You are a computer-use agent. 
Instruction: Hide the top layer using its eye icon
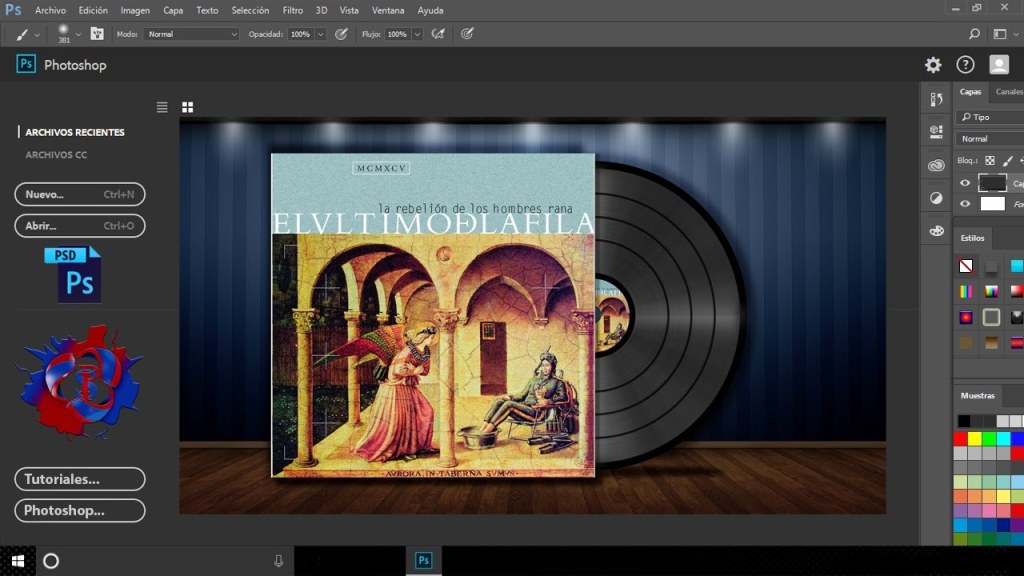point(965,183)
